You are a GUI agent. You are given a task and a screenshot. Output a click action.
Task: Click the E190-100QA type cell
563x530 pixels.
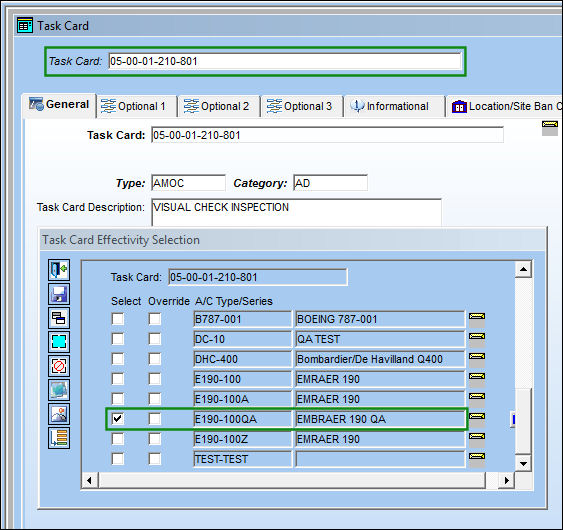(242, 419)
